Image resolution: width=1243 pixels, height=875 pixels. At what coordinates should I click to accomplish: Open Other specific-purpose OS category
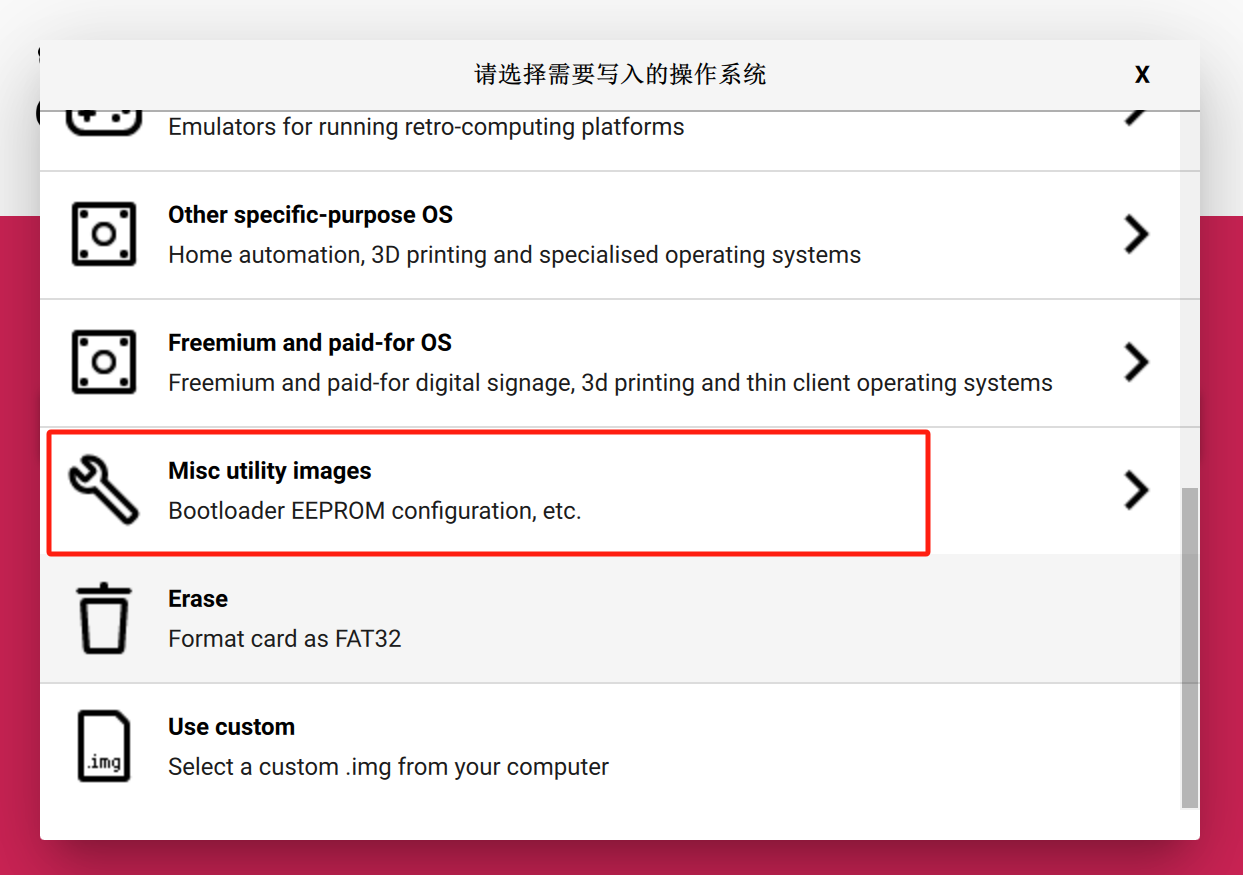click(x=310, y=215)
